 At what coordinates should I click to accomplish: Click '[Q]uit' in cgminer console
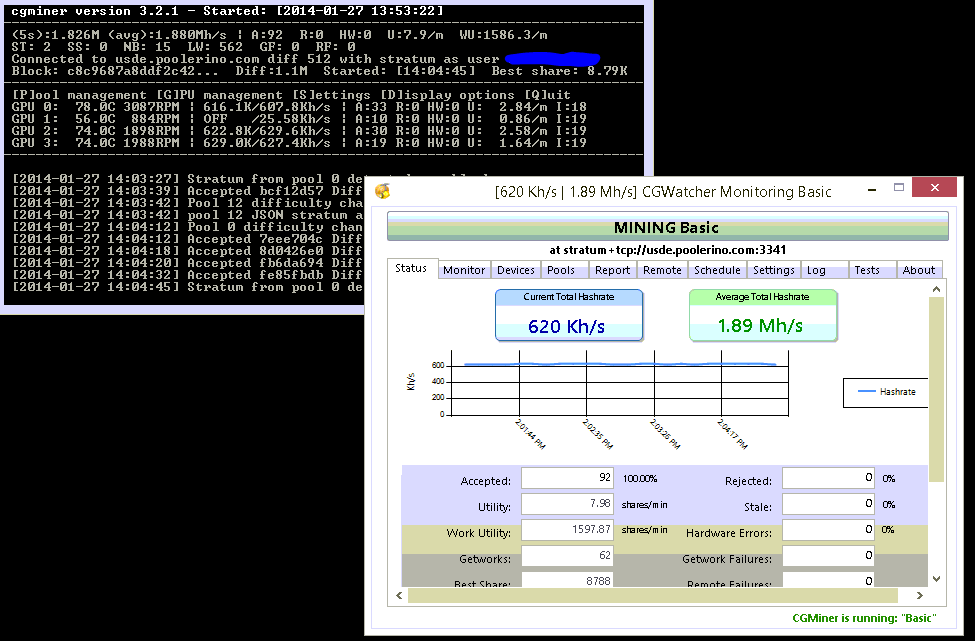547,95
